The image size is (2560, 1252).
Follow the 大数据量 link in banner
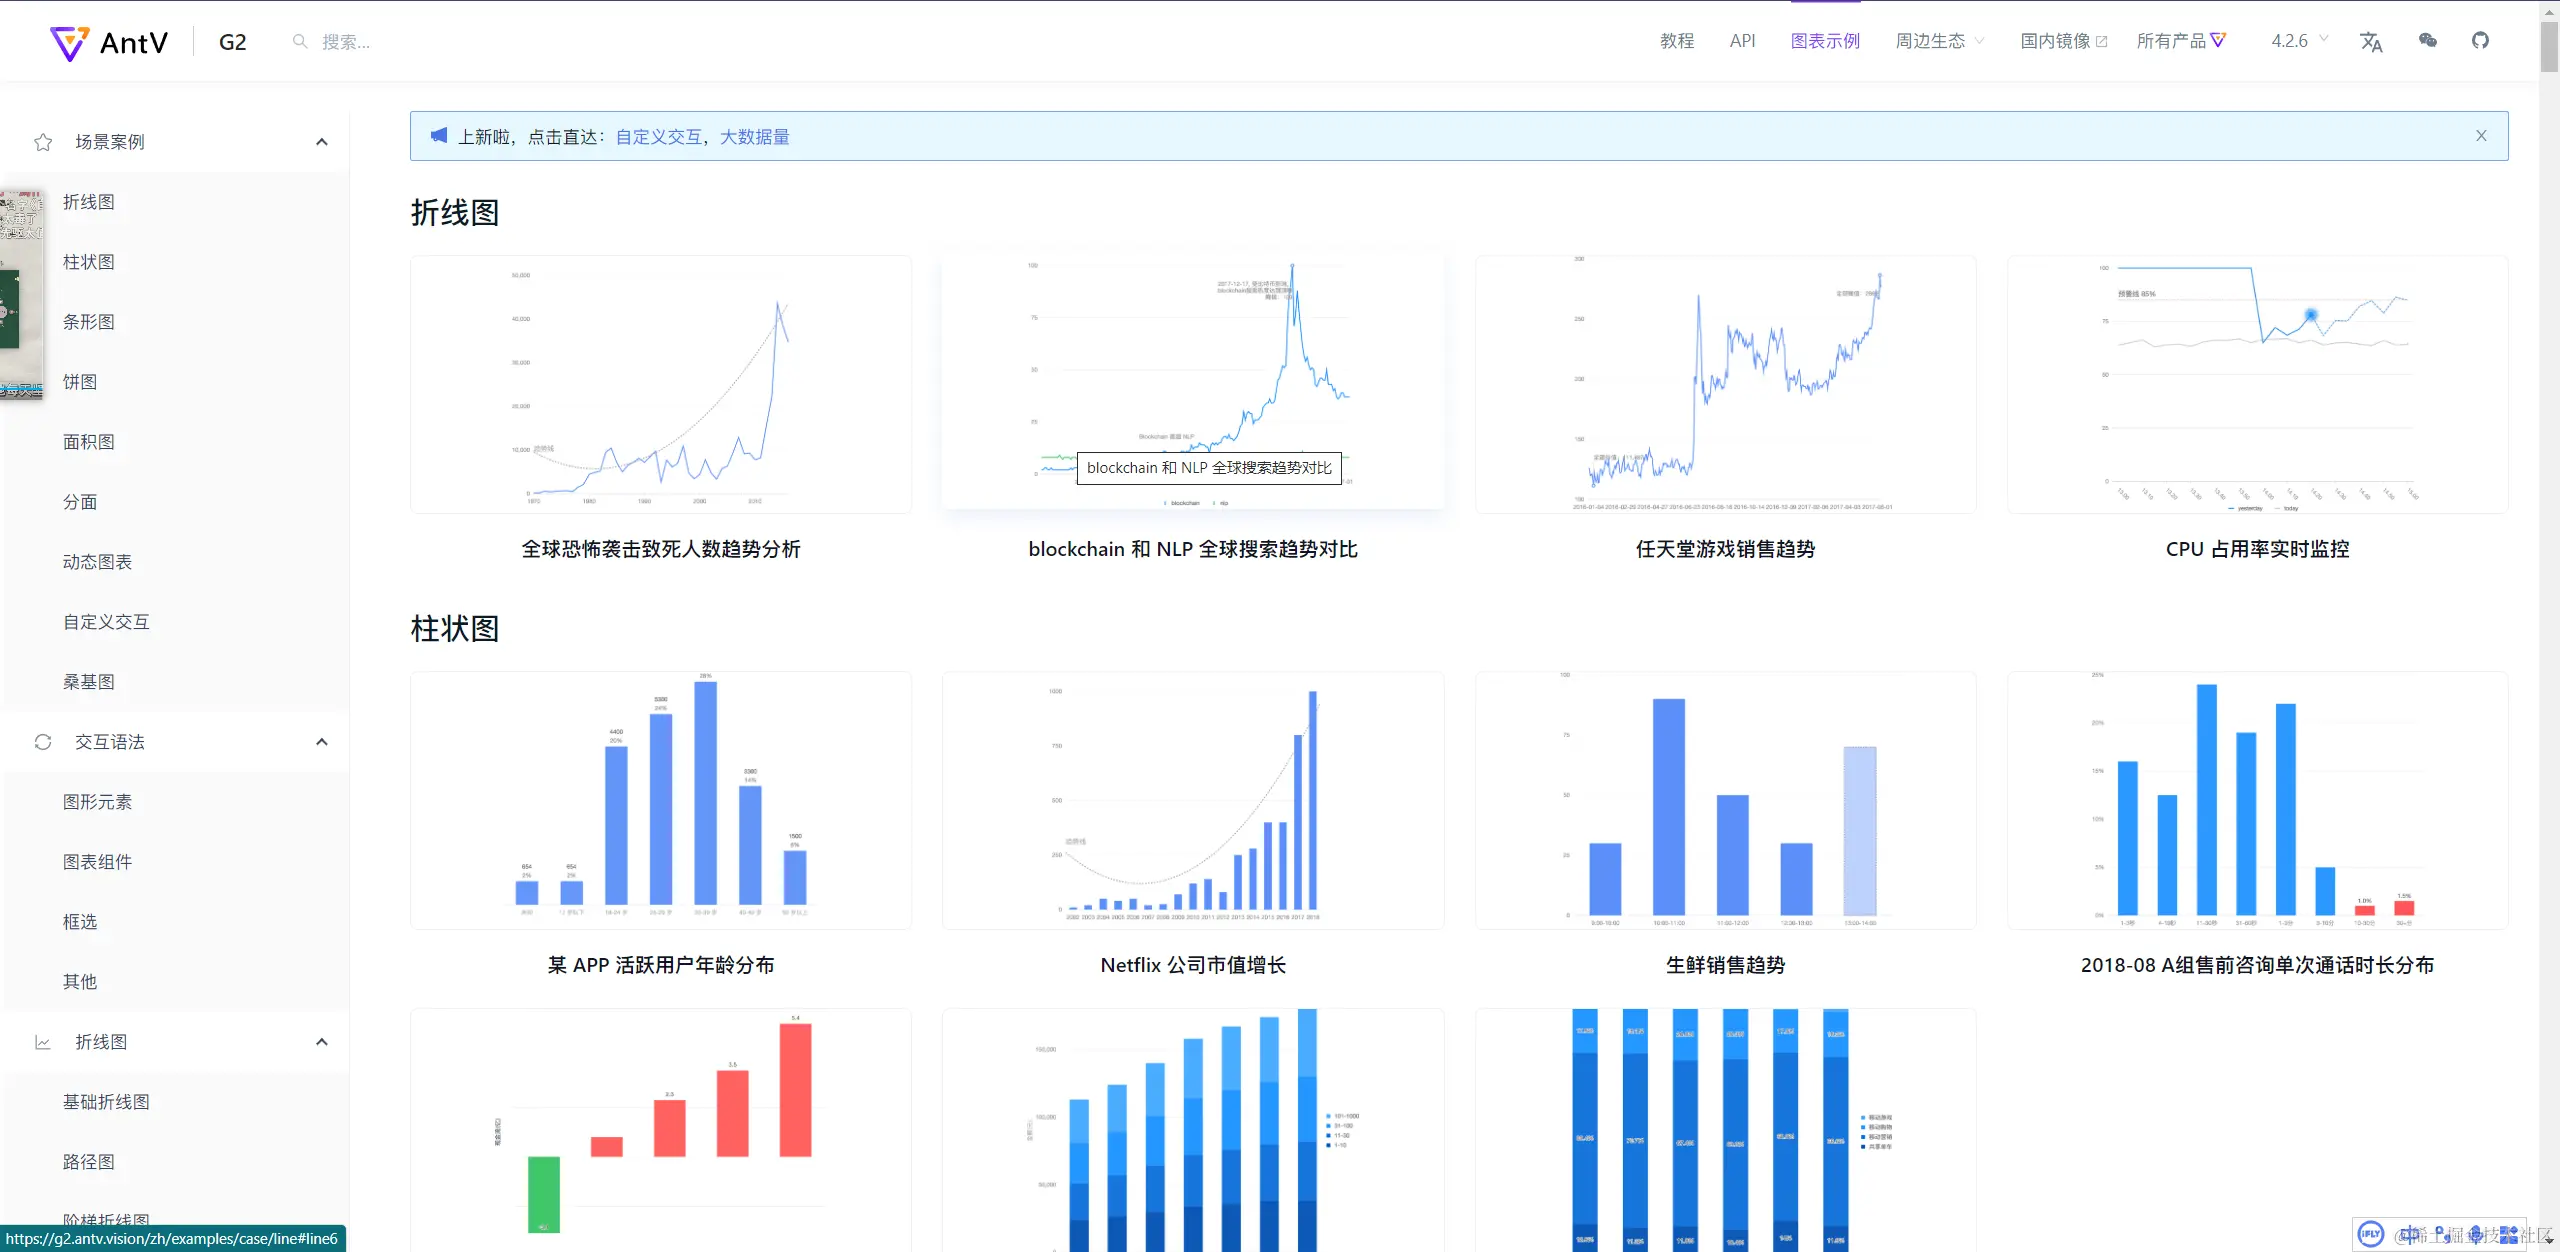click(x=754, y=137)
